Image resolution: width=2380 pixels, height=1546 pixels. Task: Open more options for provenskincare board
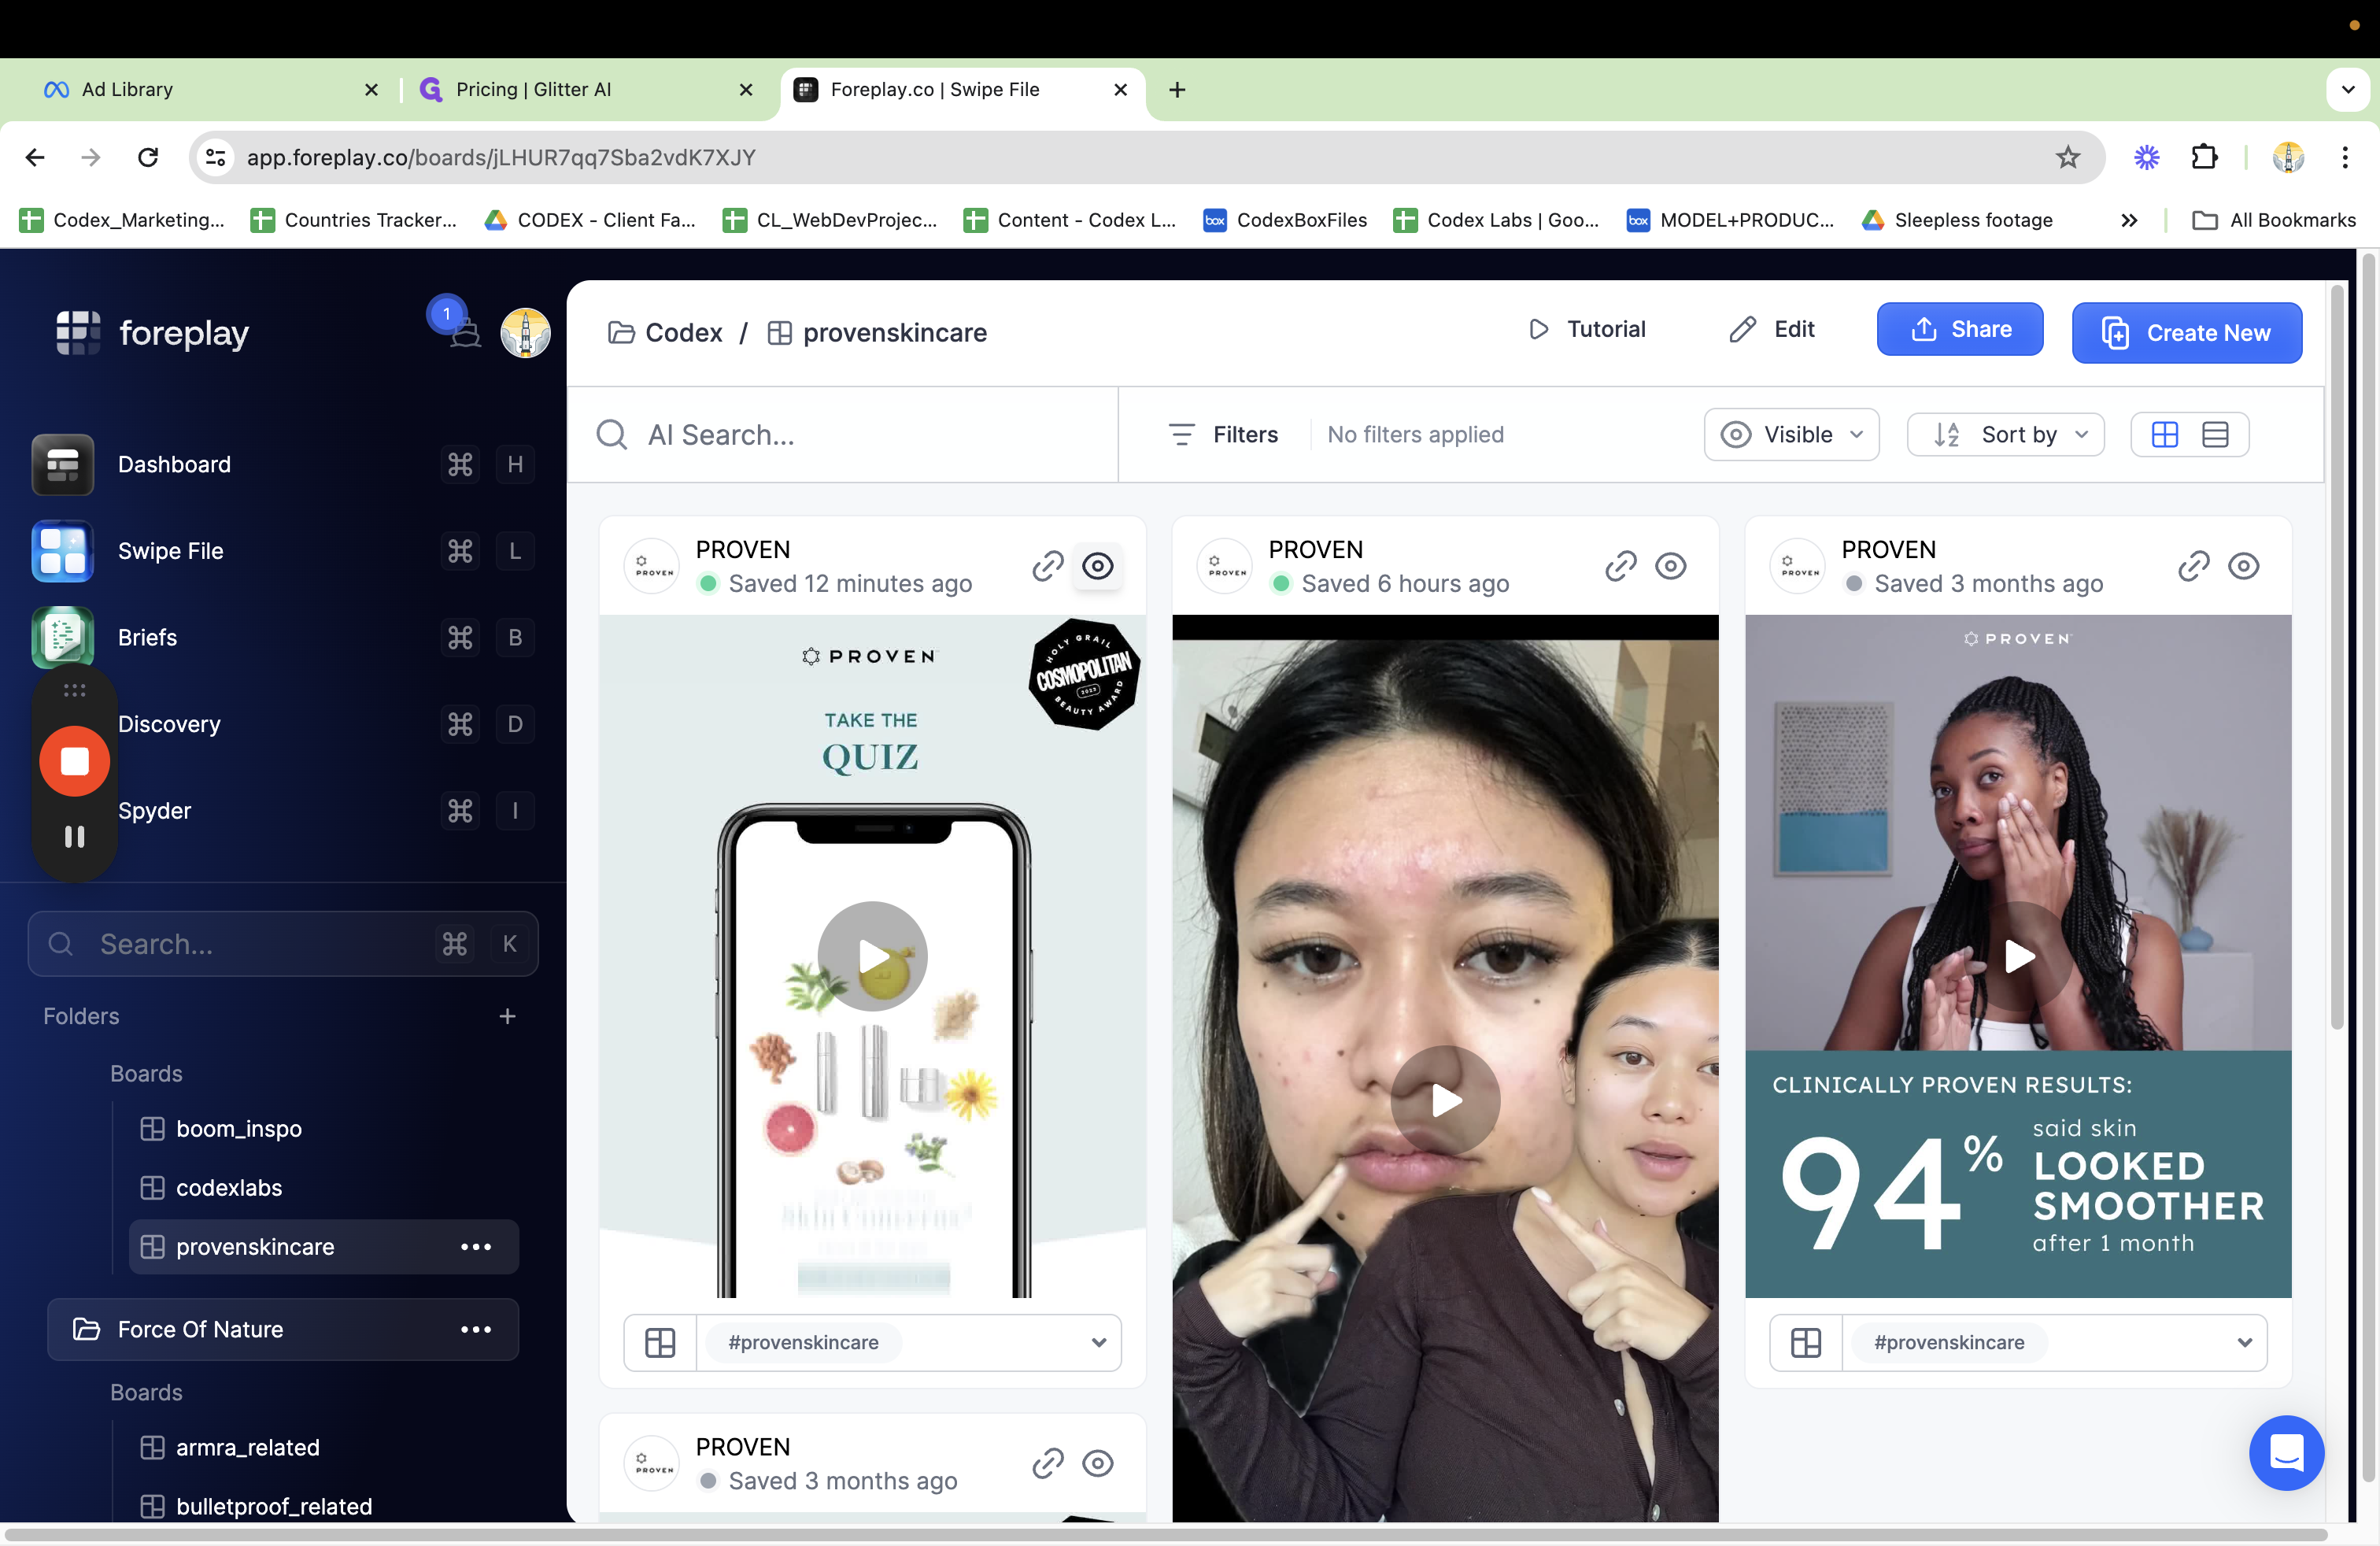475,1247
